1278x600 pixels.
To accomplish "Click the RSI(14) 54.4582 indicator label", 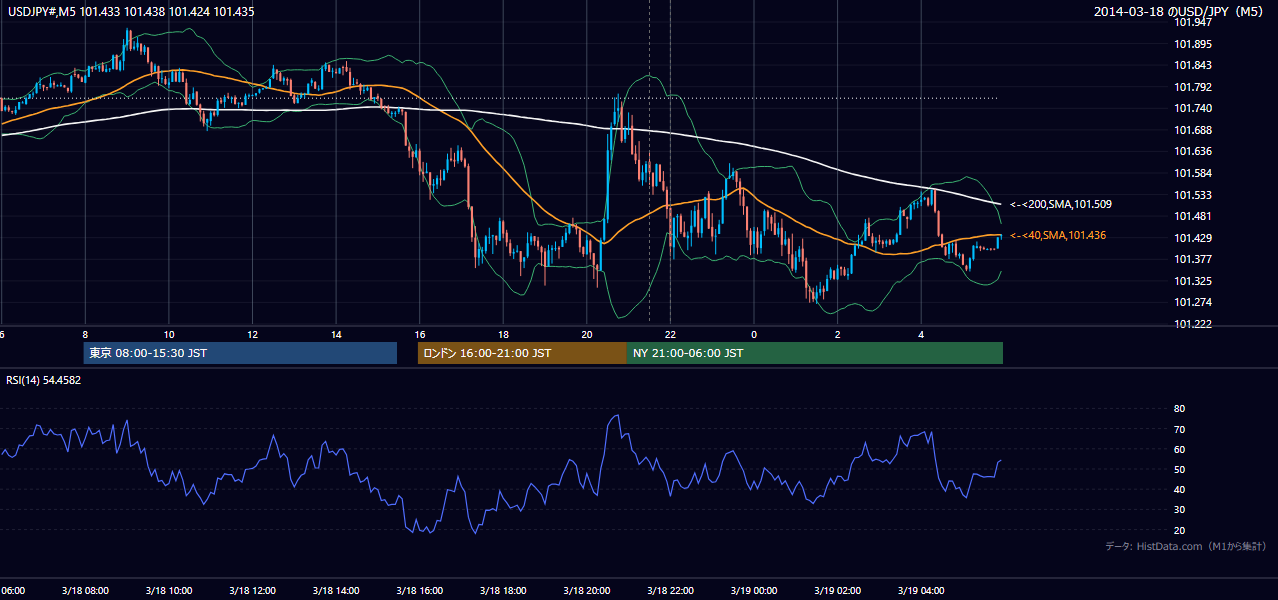I will [43, 380].
